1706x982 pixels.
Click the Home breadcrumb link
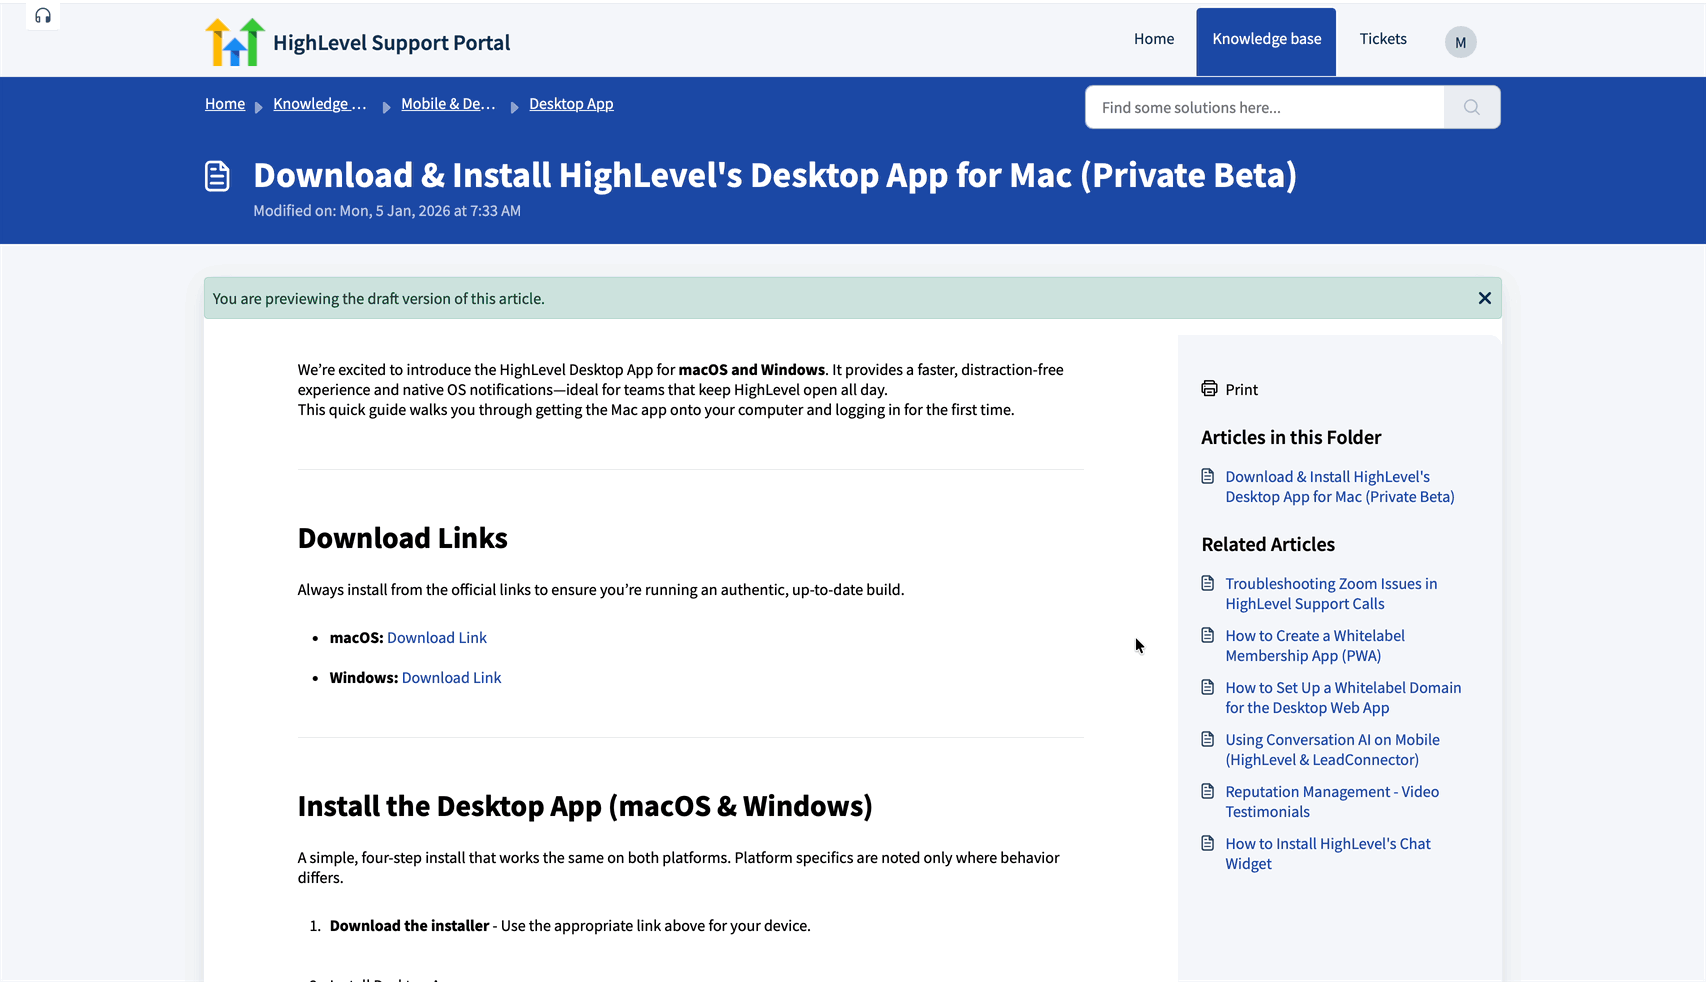click(x=225, y=104)
